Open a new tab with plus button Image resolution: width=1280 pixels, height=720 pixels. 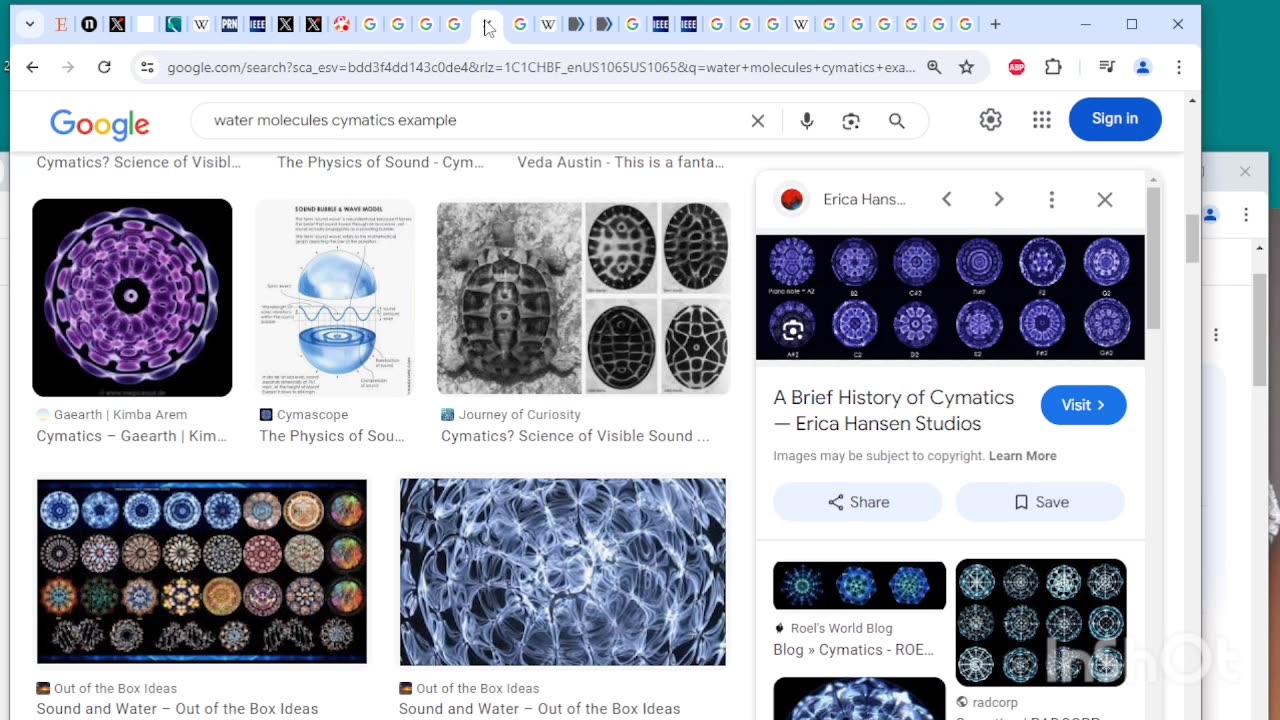[995, 24]
